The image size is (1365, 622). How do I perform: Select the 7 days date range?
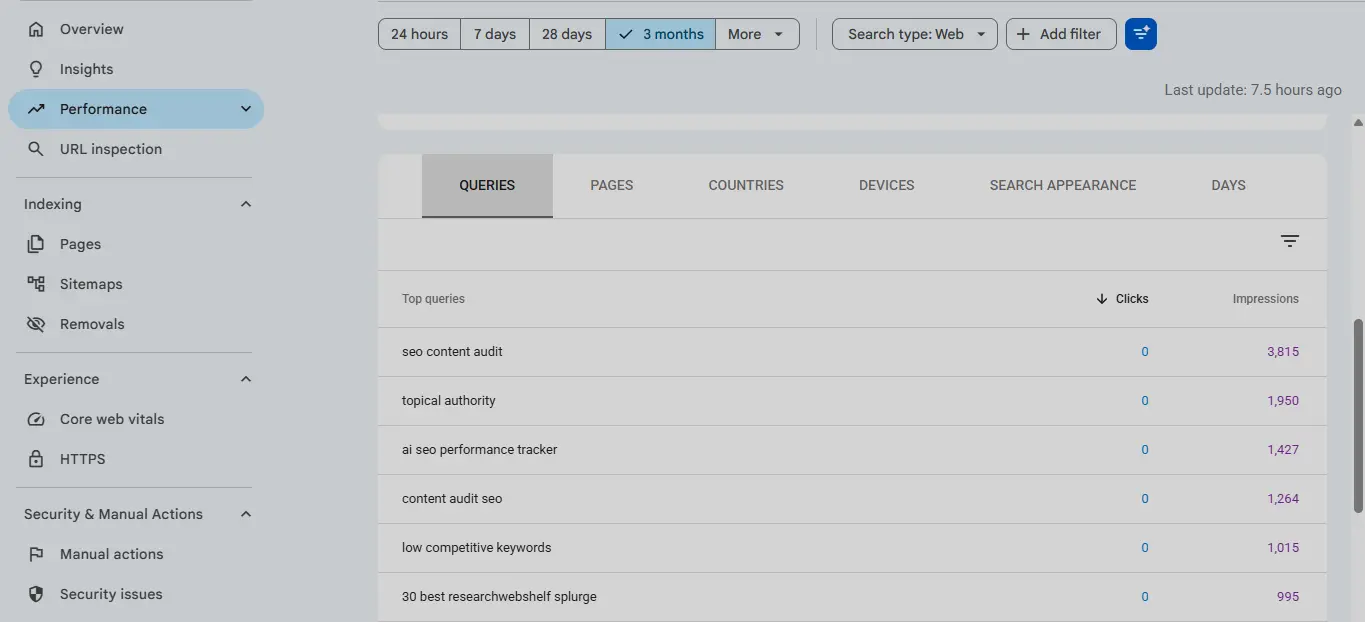[495, 34]
